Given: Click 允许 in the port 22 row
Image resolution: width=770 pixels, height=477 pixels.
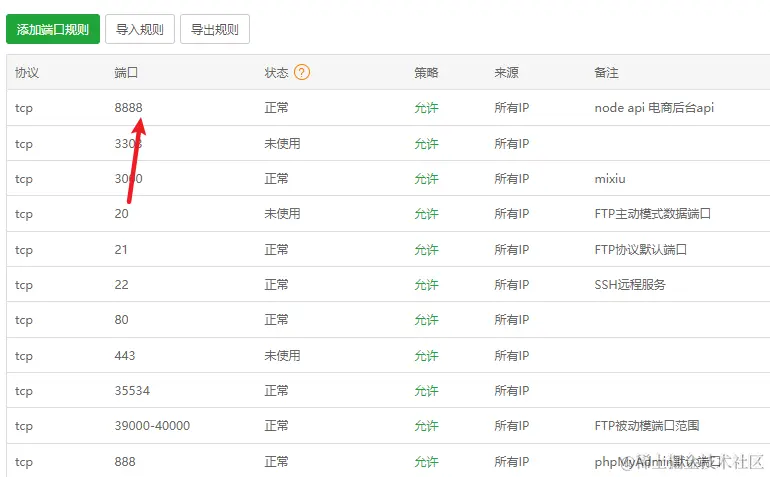Looking at the screenshot, I should [426, 284].
